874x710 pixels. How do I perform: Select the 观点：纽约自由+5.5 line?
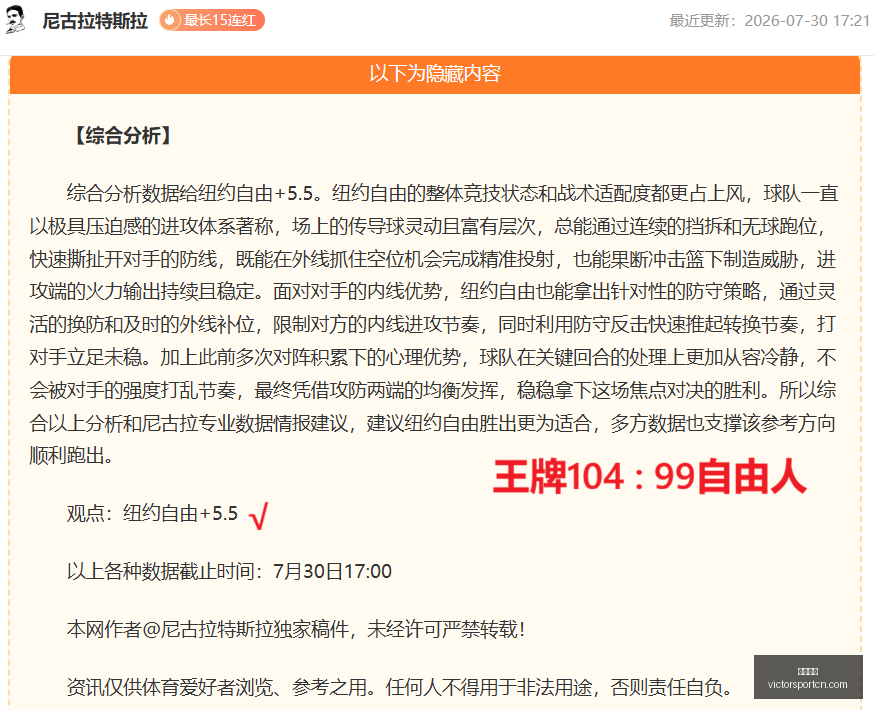pos(152,513)
